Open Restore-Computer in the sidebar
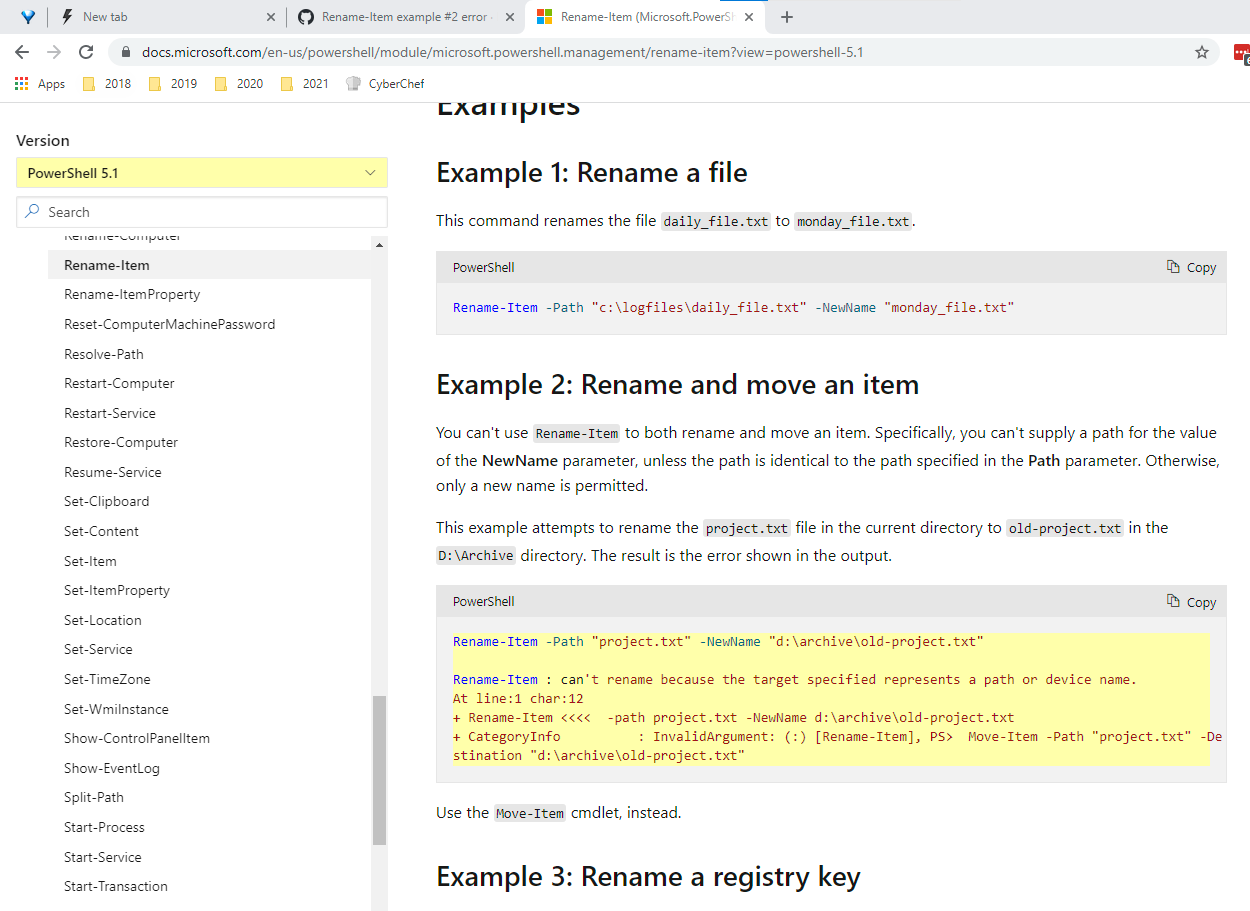 point(121,442)
